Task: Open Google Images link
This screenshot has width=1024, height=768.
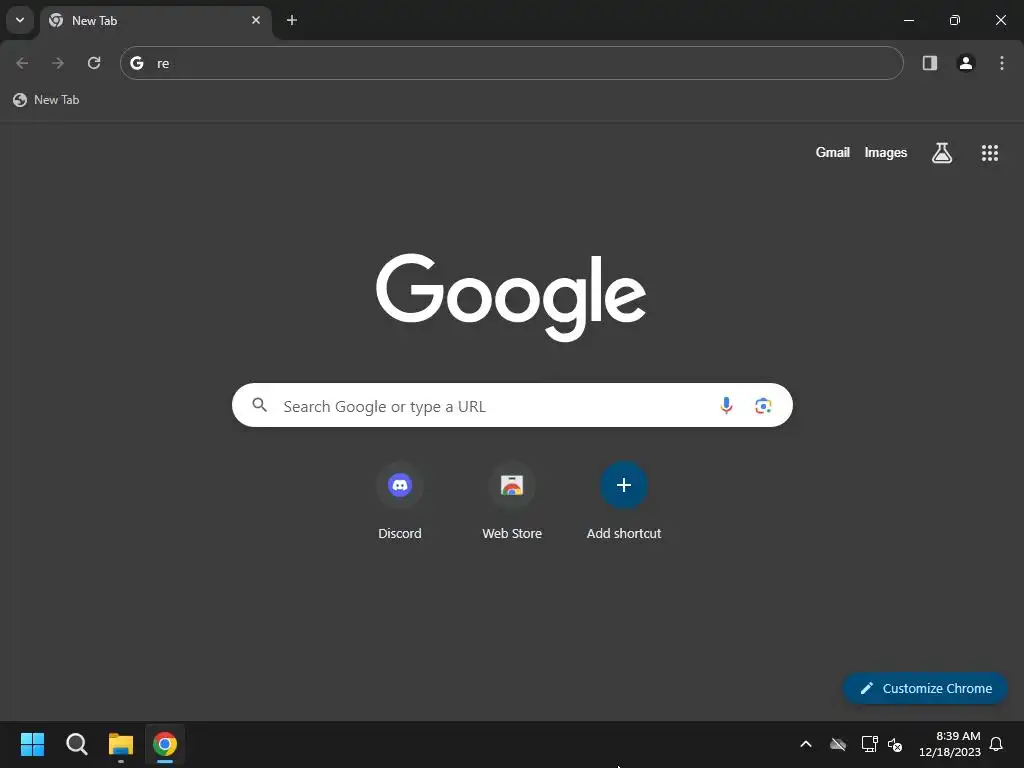Action: point(886,152)
